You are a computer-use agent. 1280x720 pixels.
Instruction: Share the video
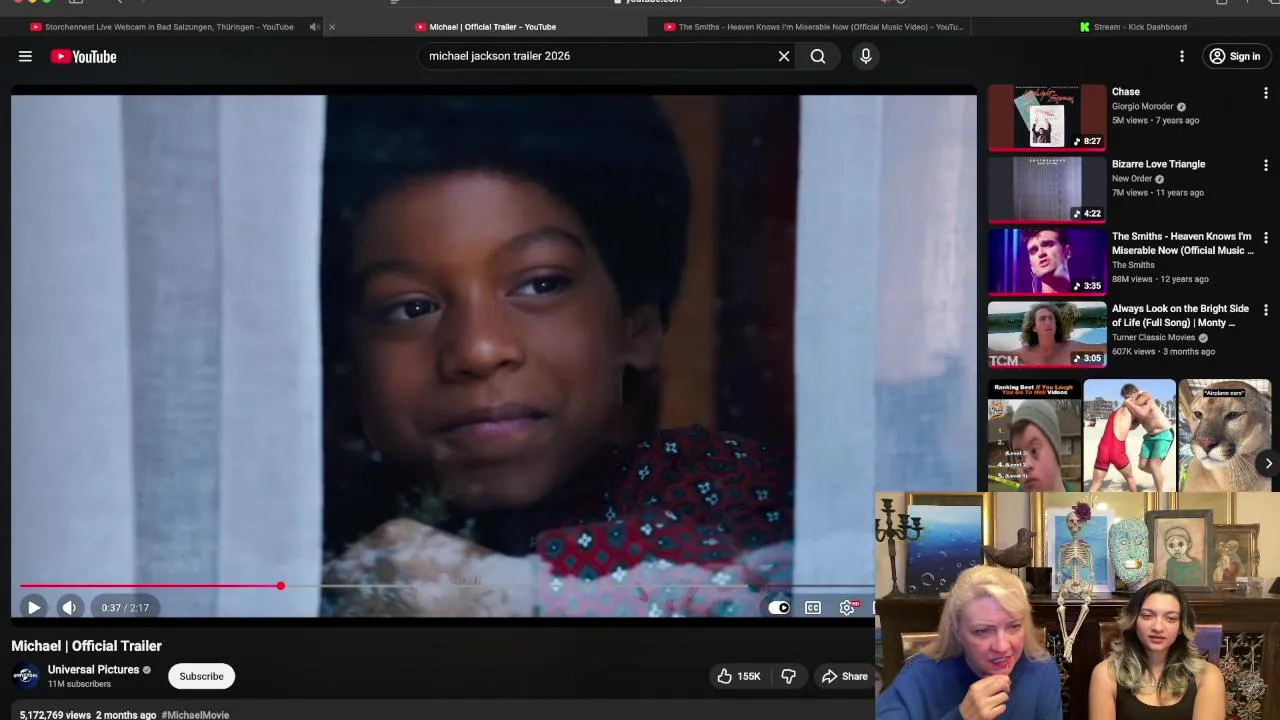(845, 676)
